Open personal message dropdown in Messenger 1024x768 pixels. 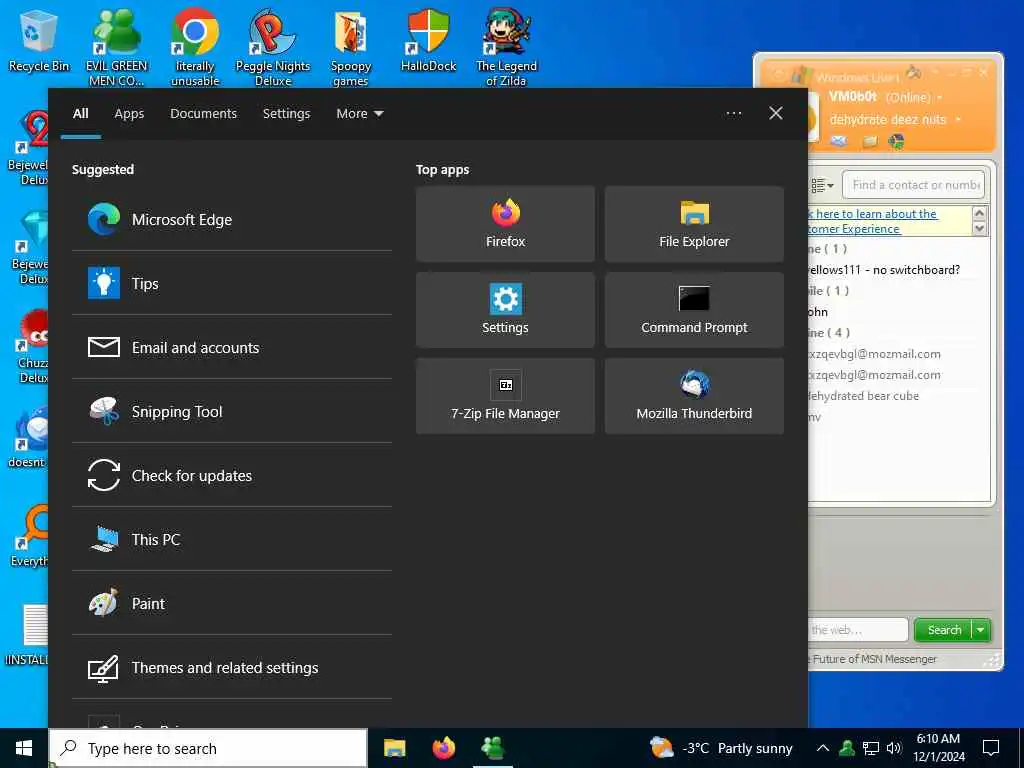pos(958,120)
